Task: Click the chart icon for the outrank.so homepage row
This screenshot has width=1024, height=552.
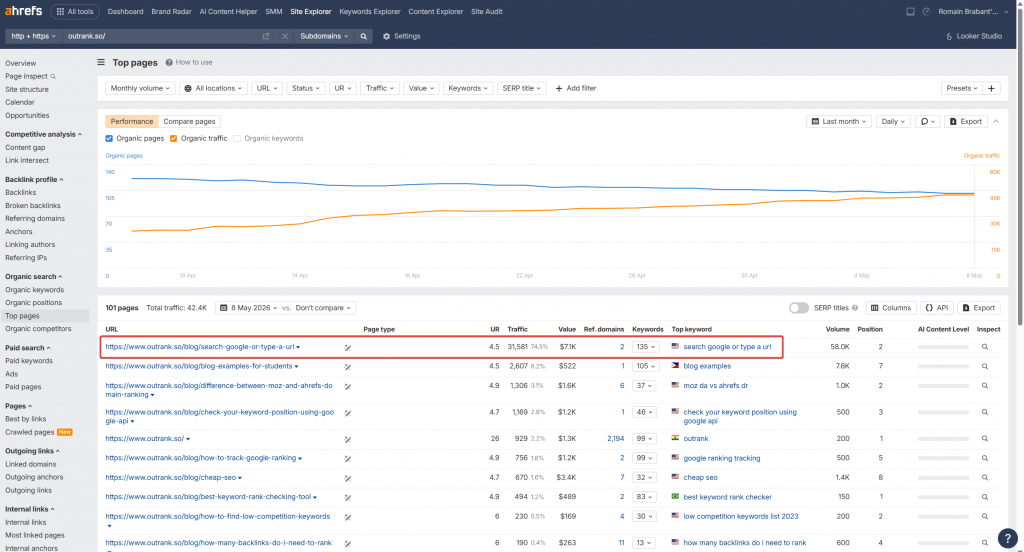Action: [347, 439]
